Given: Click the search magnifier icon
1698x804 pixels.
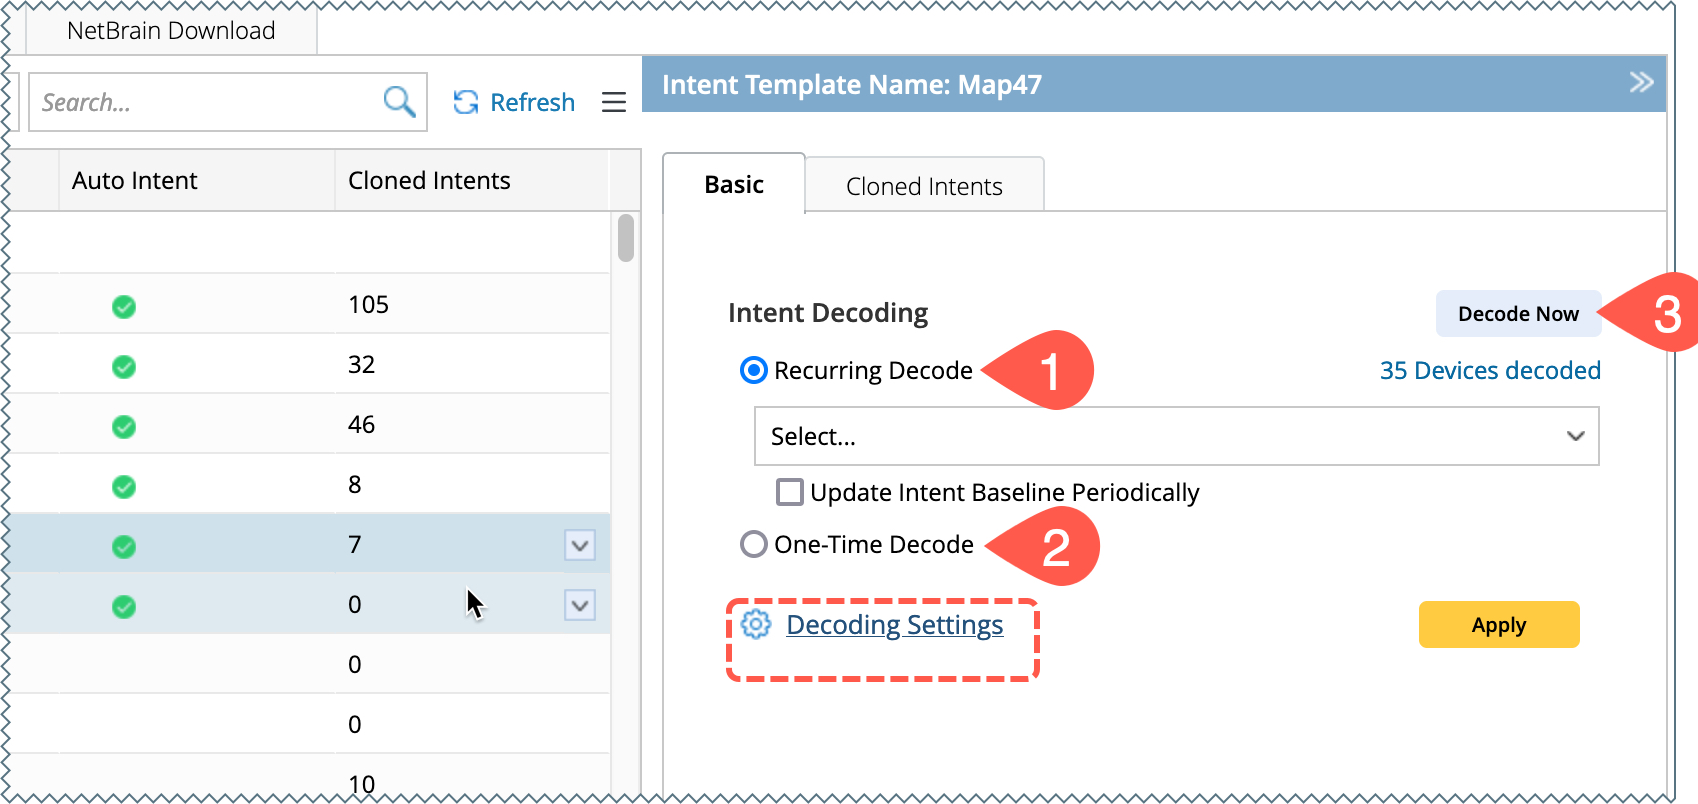Looking at the screenshot, I should (399, 102).
